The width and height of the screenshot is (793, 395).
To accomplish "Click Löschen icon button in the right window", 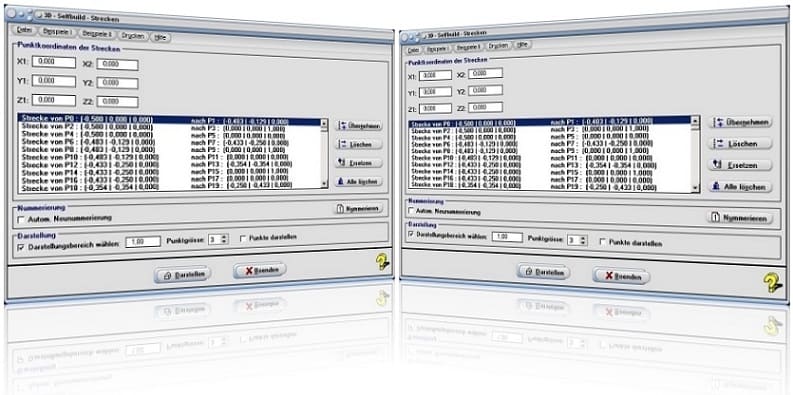I will tap(740, 144).
